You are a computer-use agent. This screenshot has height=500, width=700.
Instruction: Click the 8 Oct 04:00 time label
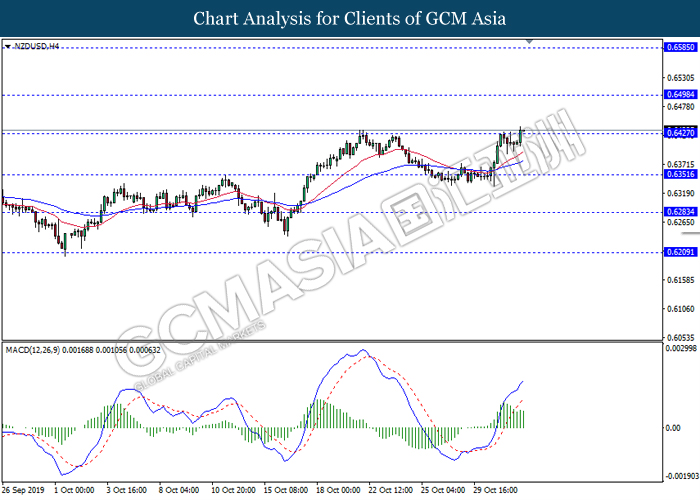point(179,490)
